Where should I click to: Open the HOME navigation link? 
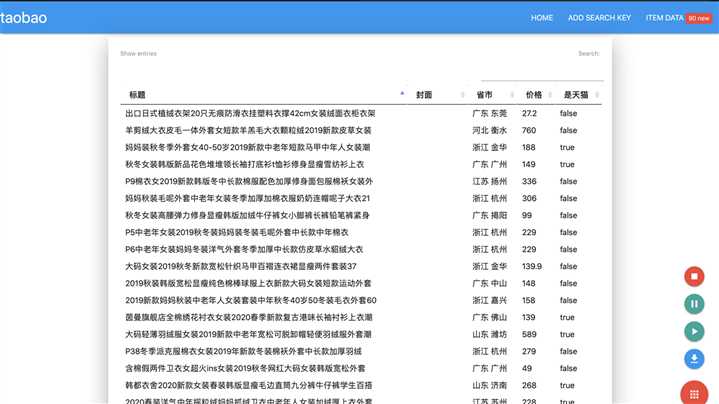click(x=542, y=18)
